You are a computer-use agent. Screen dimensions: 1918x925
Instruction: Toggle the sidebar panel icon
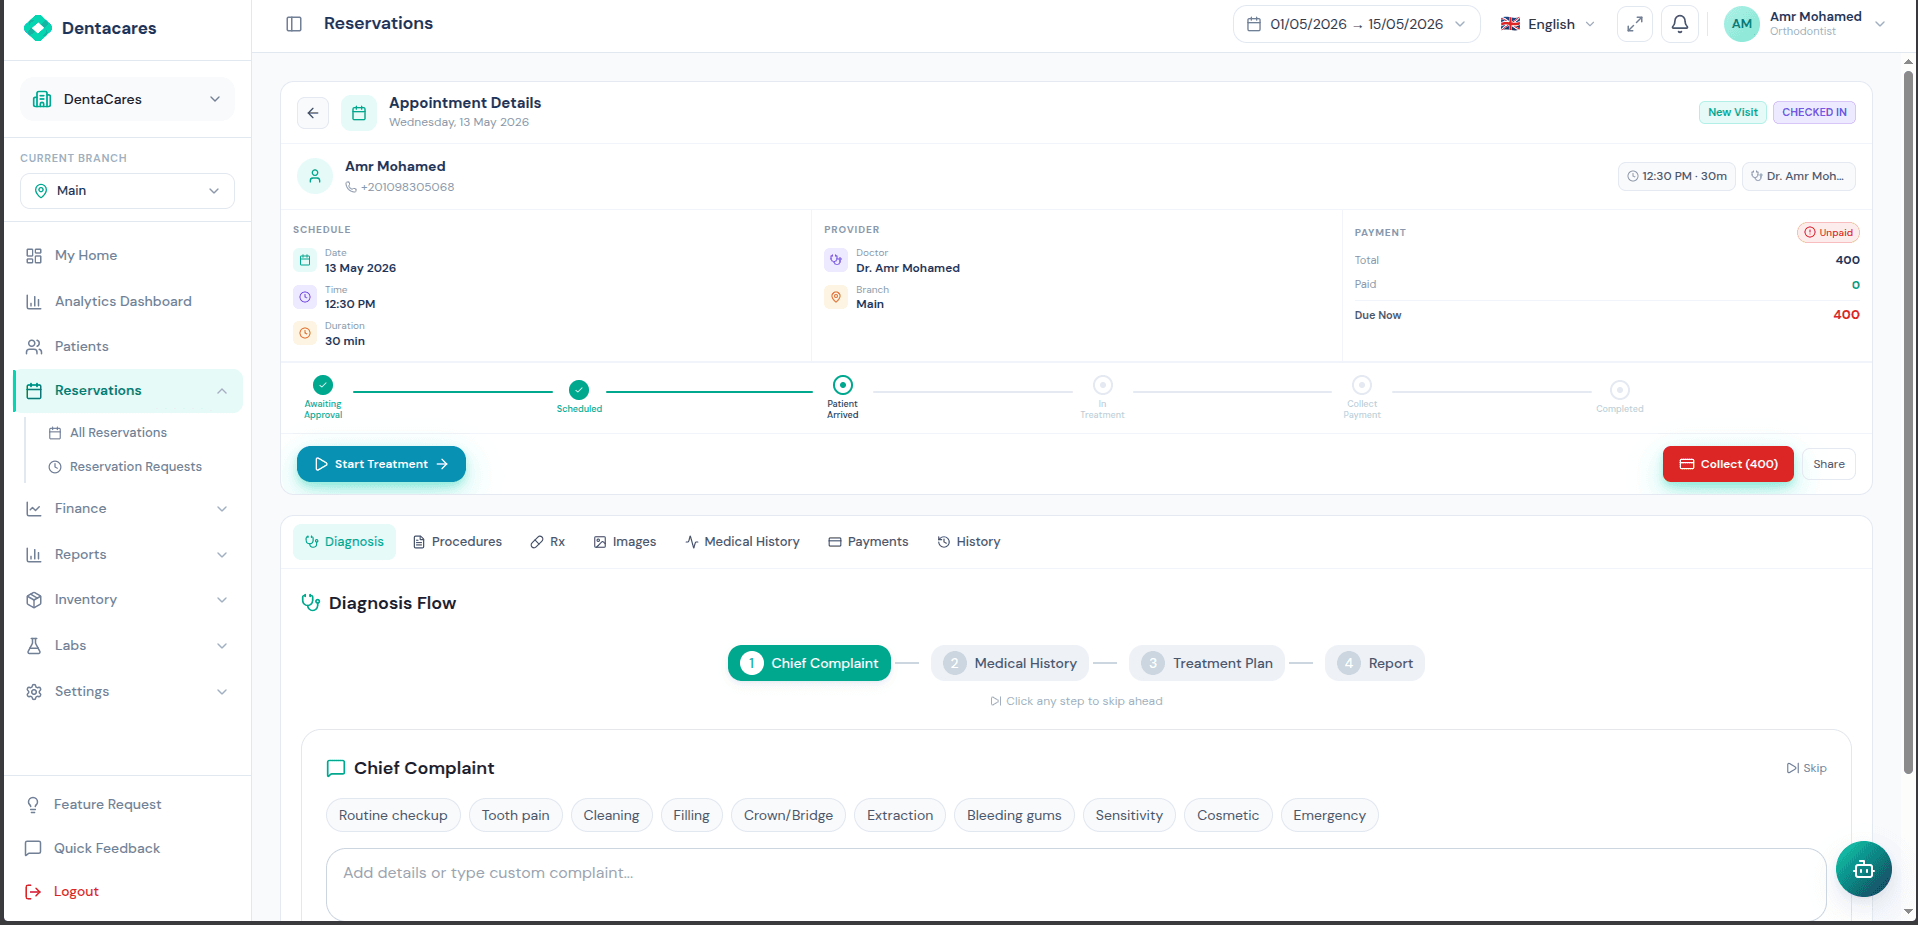coord(294,24)
